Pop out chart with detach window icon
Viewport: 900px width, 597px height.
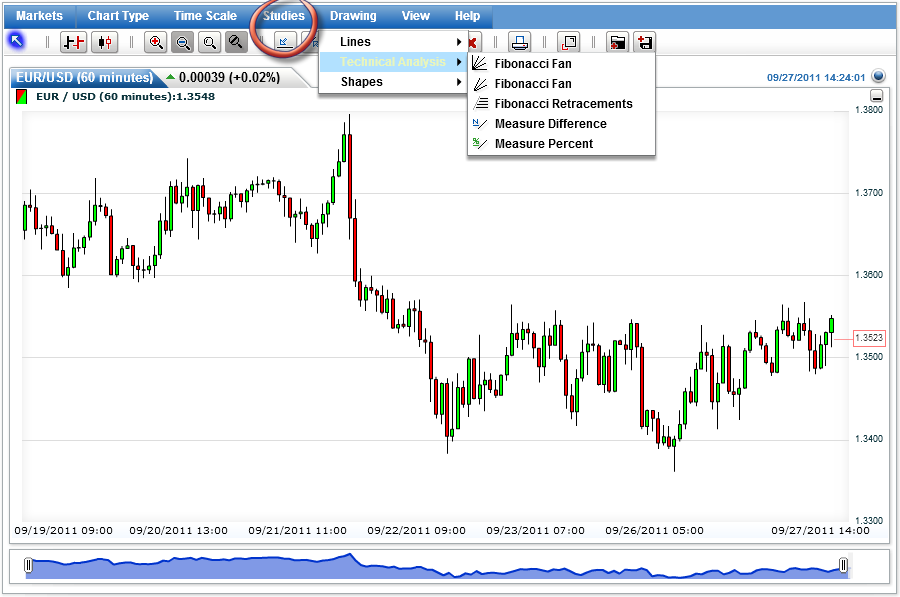click(x=568, y=42)
